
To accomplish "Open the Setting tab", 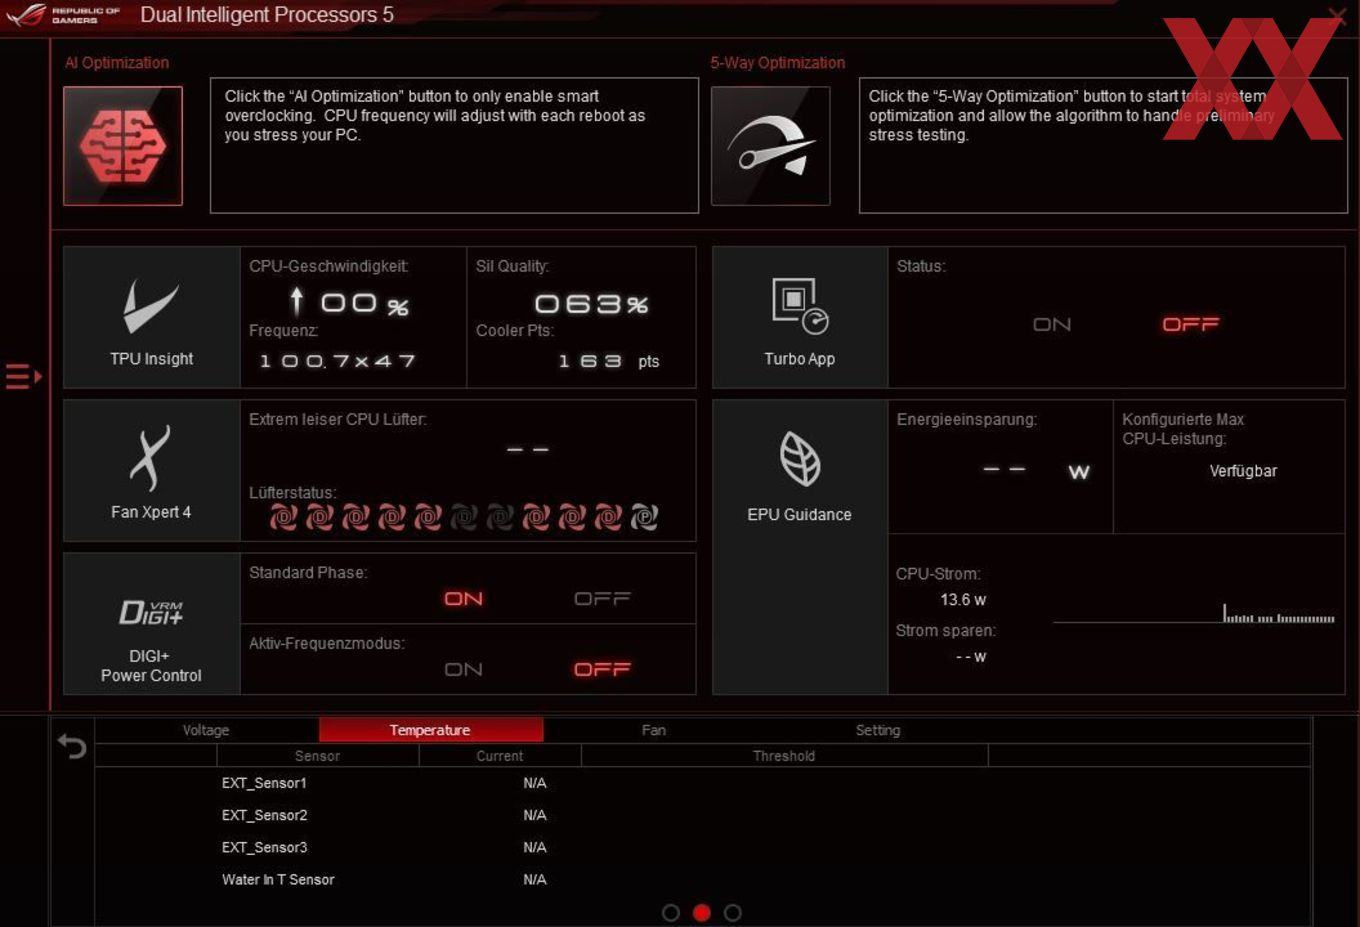I will point(878,730).
